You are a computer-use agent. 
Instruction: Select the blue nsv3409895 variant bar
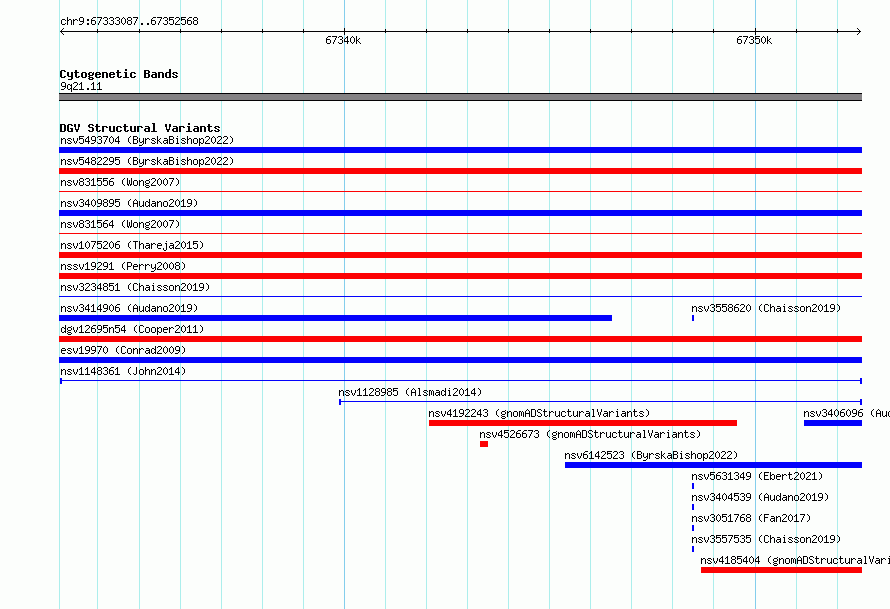point(460,213)
